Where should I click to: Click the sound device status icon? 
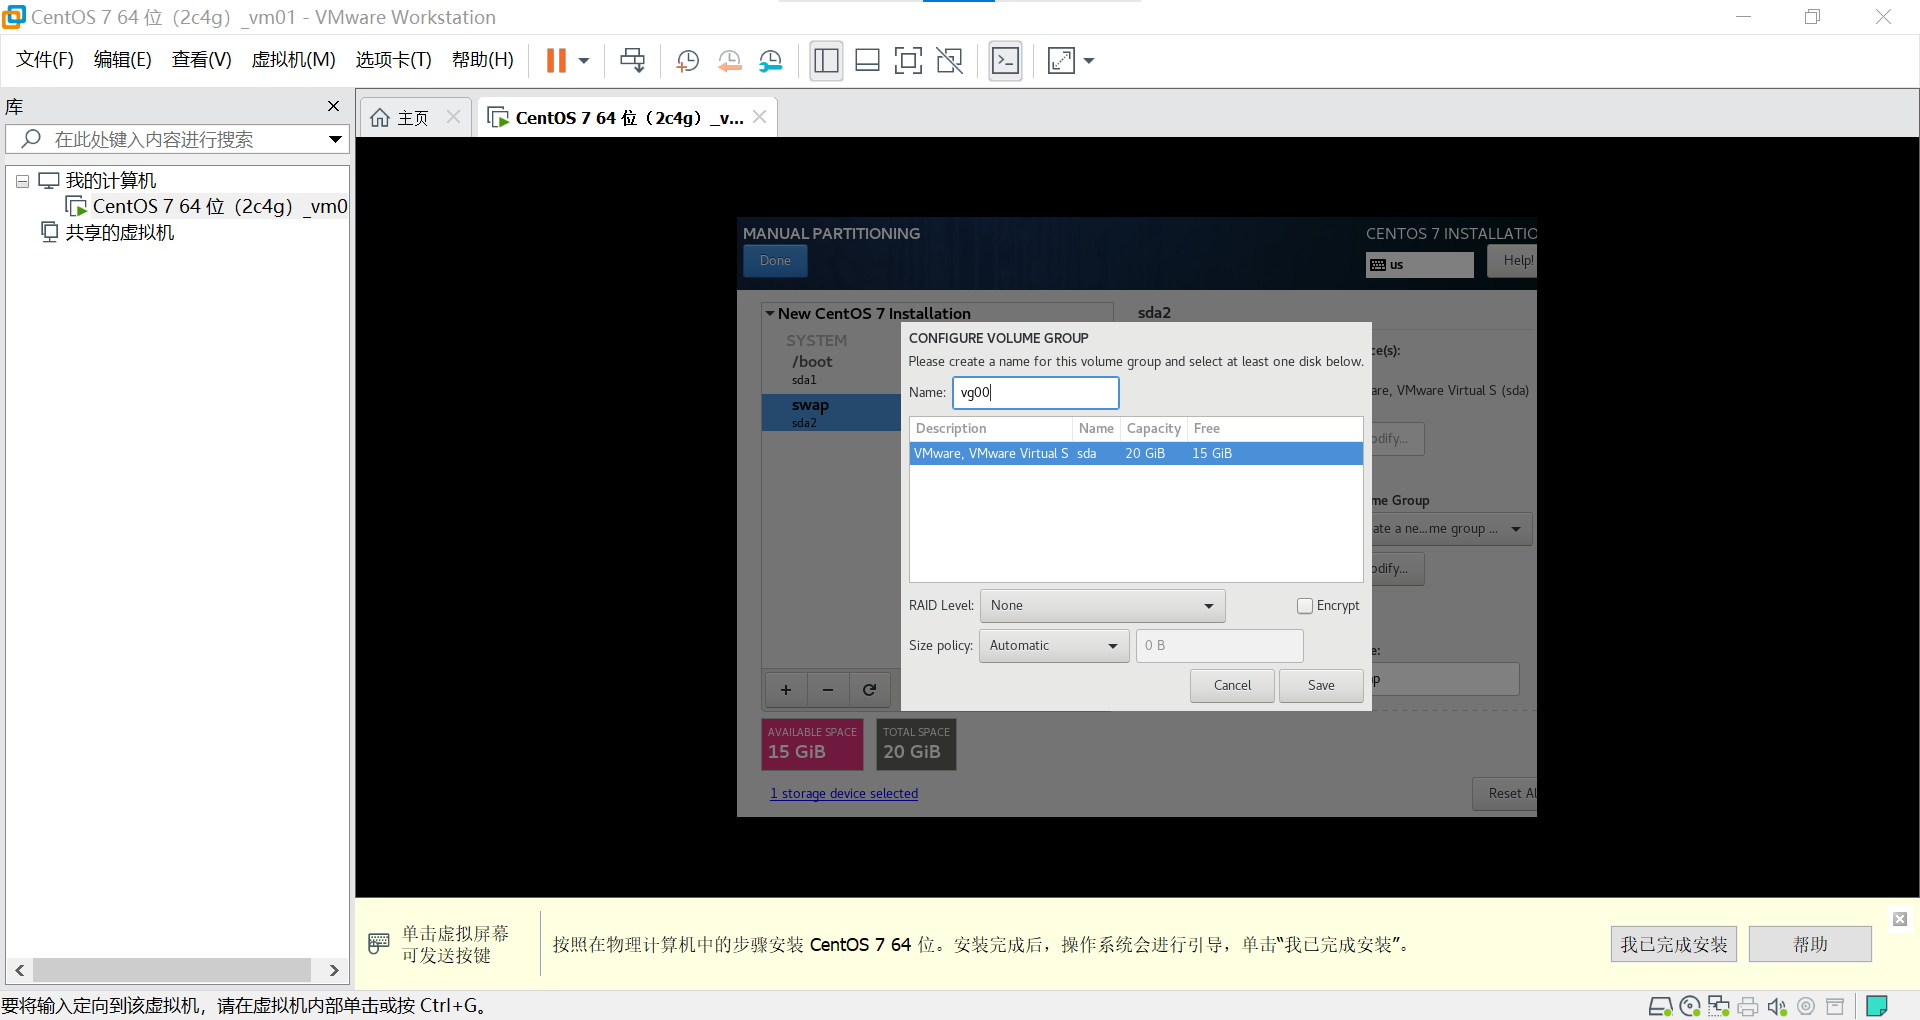[1777, 1006]
